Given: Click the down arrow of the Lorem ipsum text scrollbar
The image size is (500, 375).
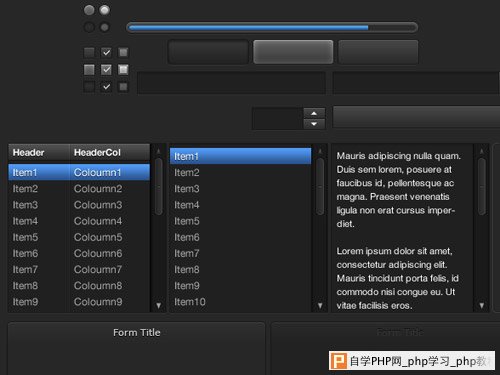Looking at the screenshot, I should (482, 305).
